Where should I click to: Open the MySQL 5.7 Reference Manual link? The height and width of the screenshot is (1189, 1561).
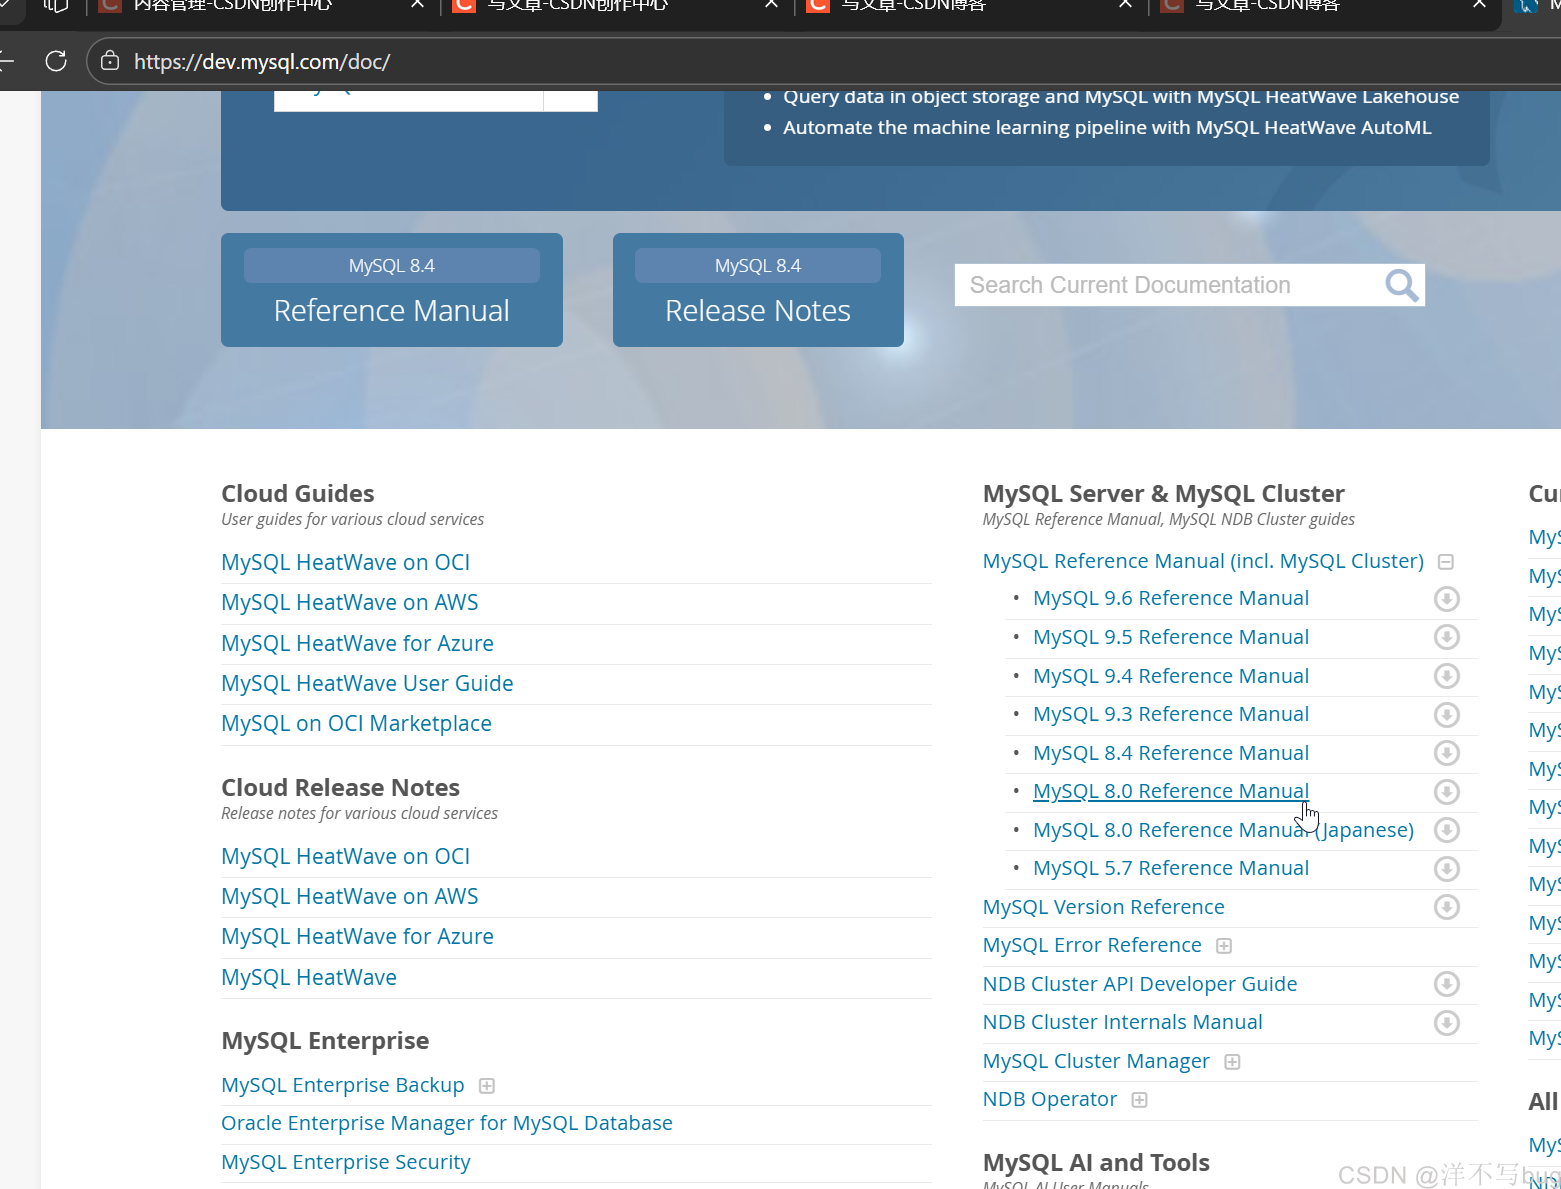(1171, 868)
